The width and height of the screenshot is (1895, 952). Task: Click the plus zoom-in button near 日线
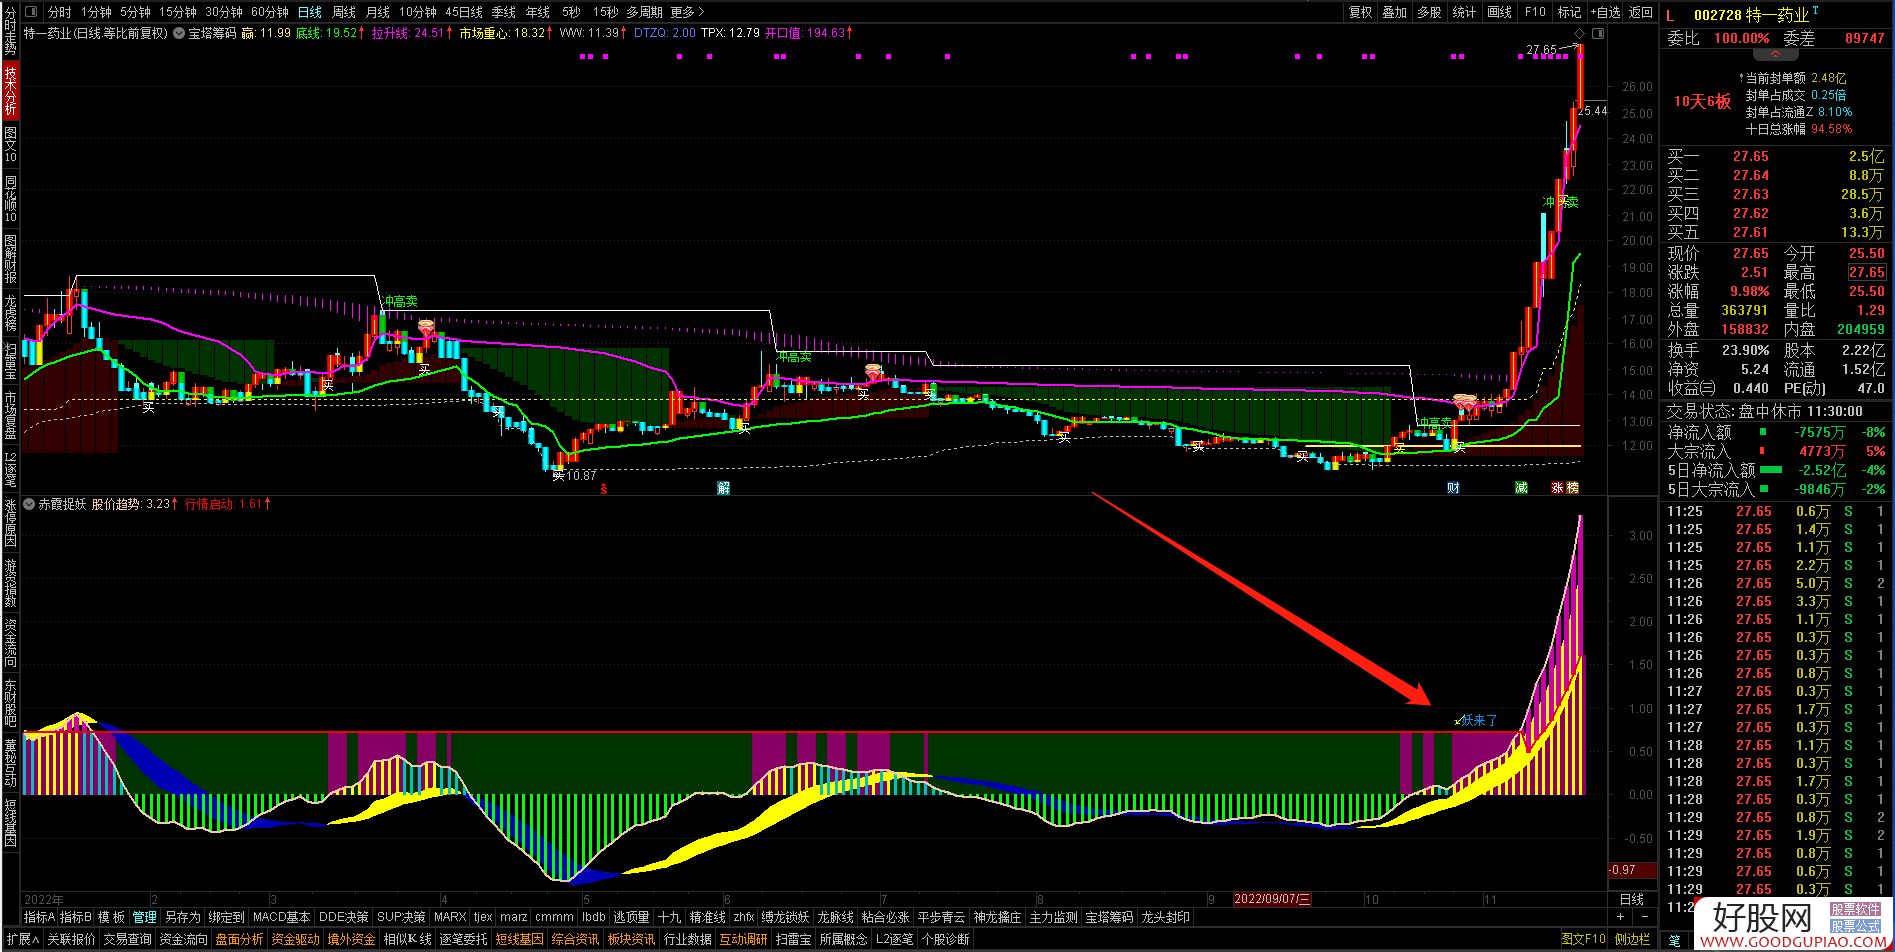[1620, 917]
